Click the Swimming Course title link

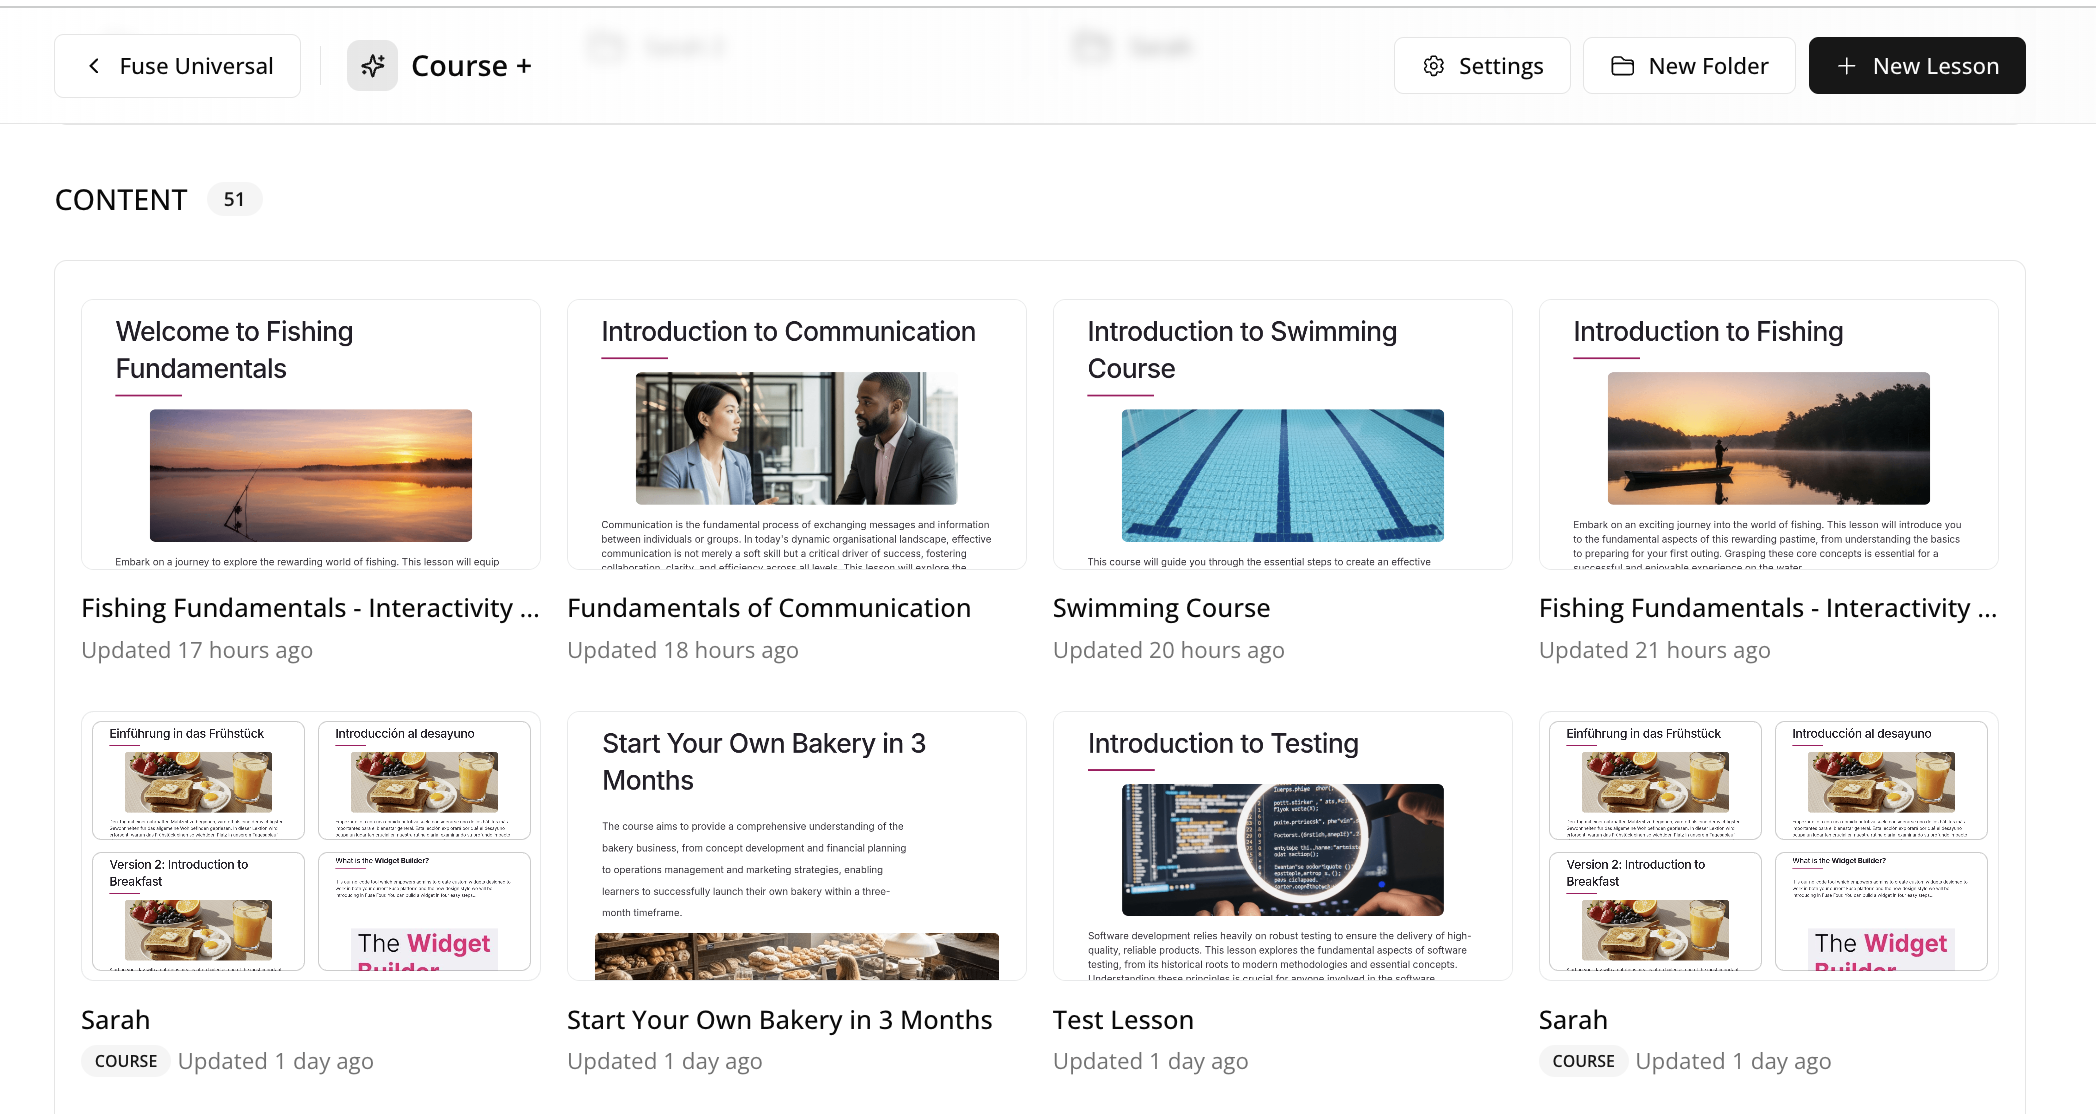point(1161,608)
